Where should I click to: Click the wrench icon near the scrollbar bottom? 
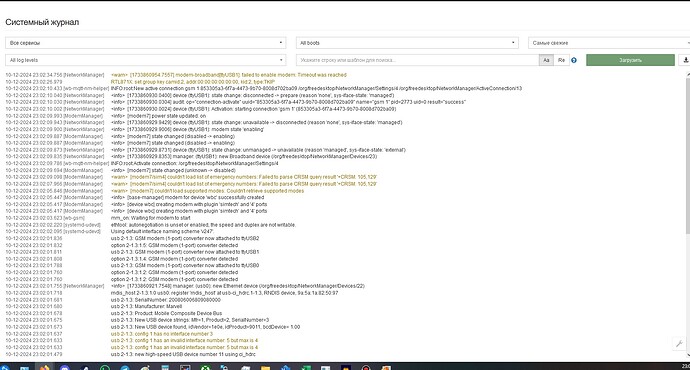tap(679, 344)
